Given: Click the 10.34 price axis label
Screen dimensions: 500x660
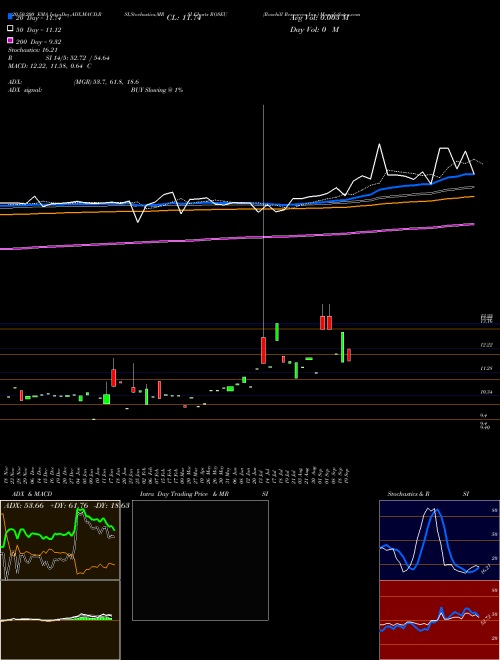Looking at the screenshot, I should pyautogui.click(x=487, y=392).
